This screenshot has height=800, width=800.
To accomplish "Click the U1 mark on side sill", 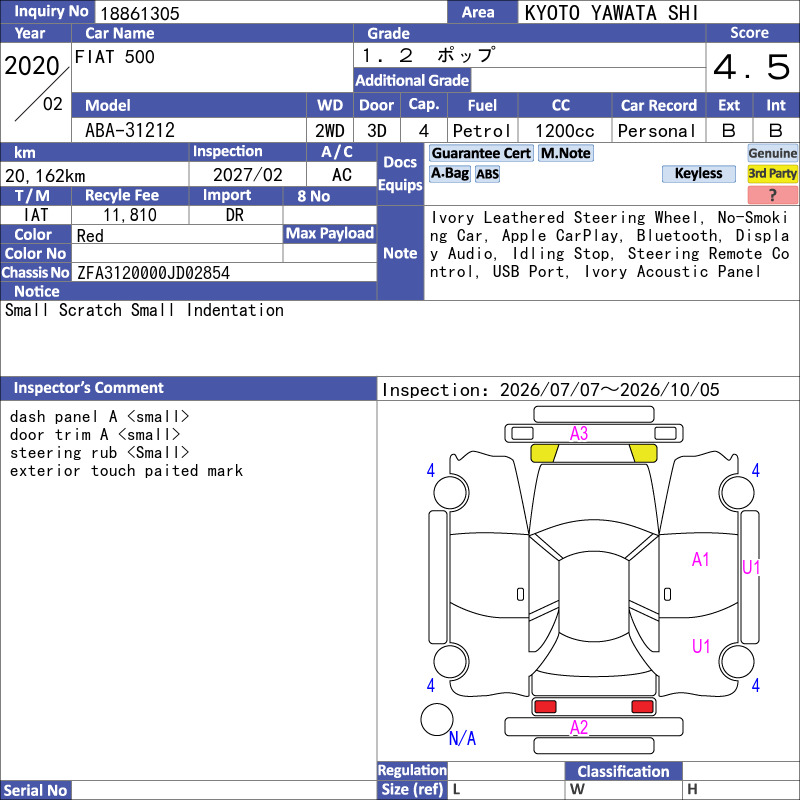I will click(x=751, y=567).
